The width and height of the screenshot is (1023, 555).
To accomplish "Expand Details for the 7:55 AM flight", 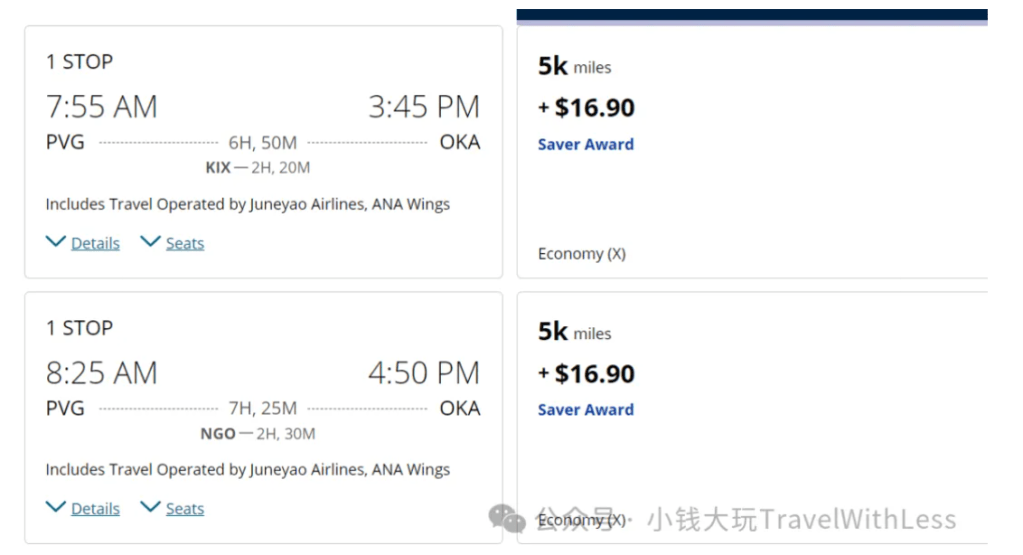I will [x=95, y=243].
